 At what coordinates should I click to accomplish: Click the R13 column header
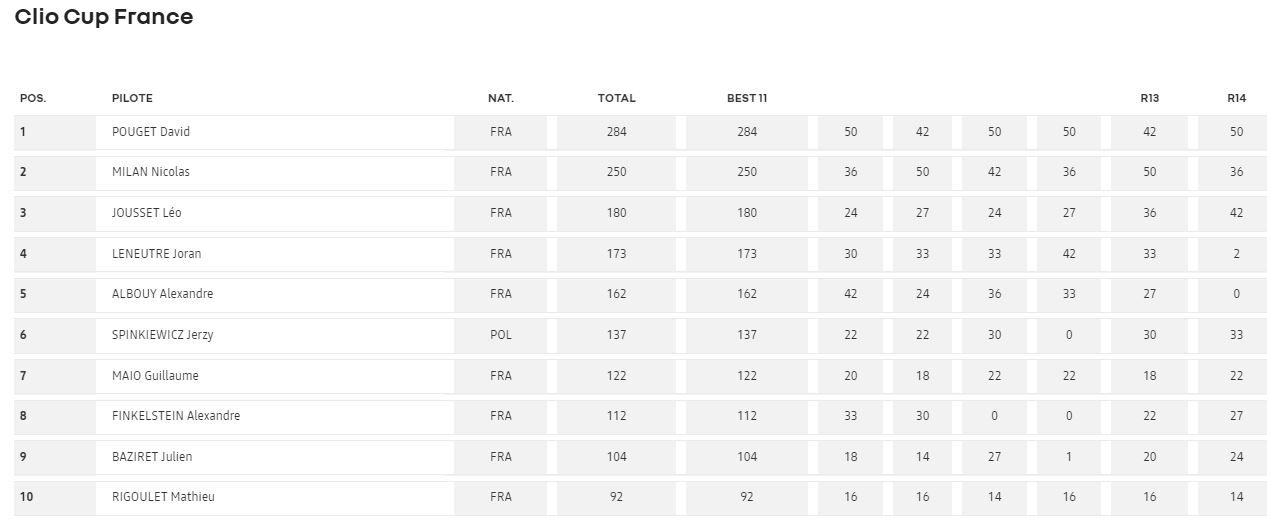[1149, 98]
